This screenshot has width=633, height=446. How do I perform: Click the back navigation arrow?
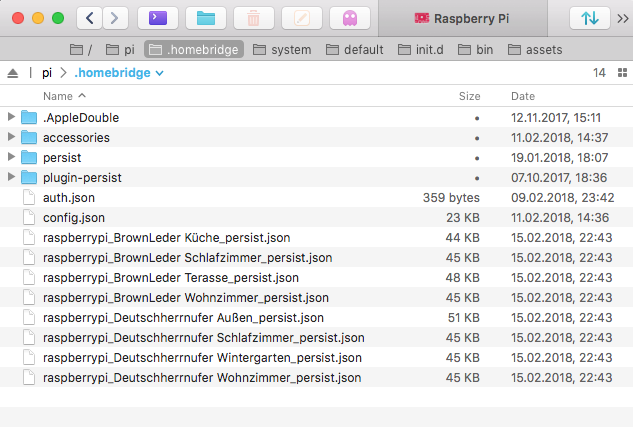point(91,18)
